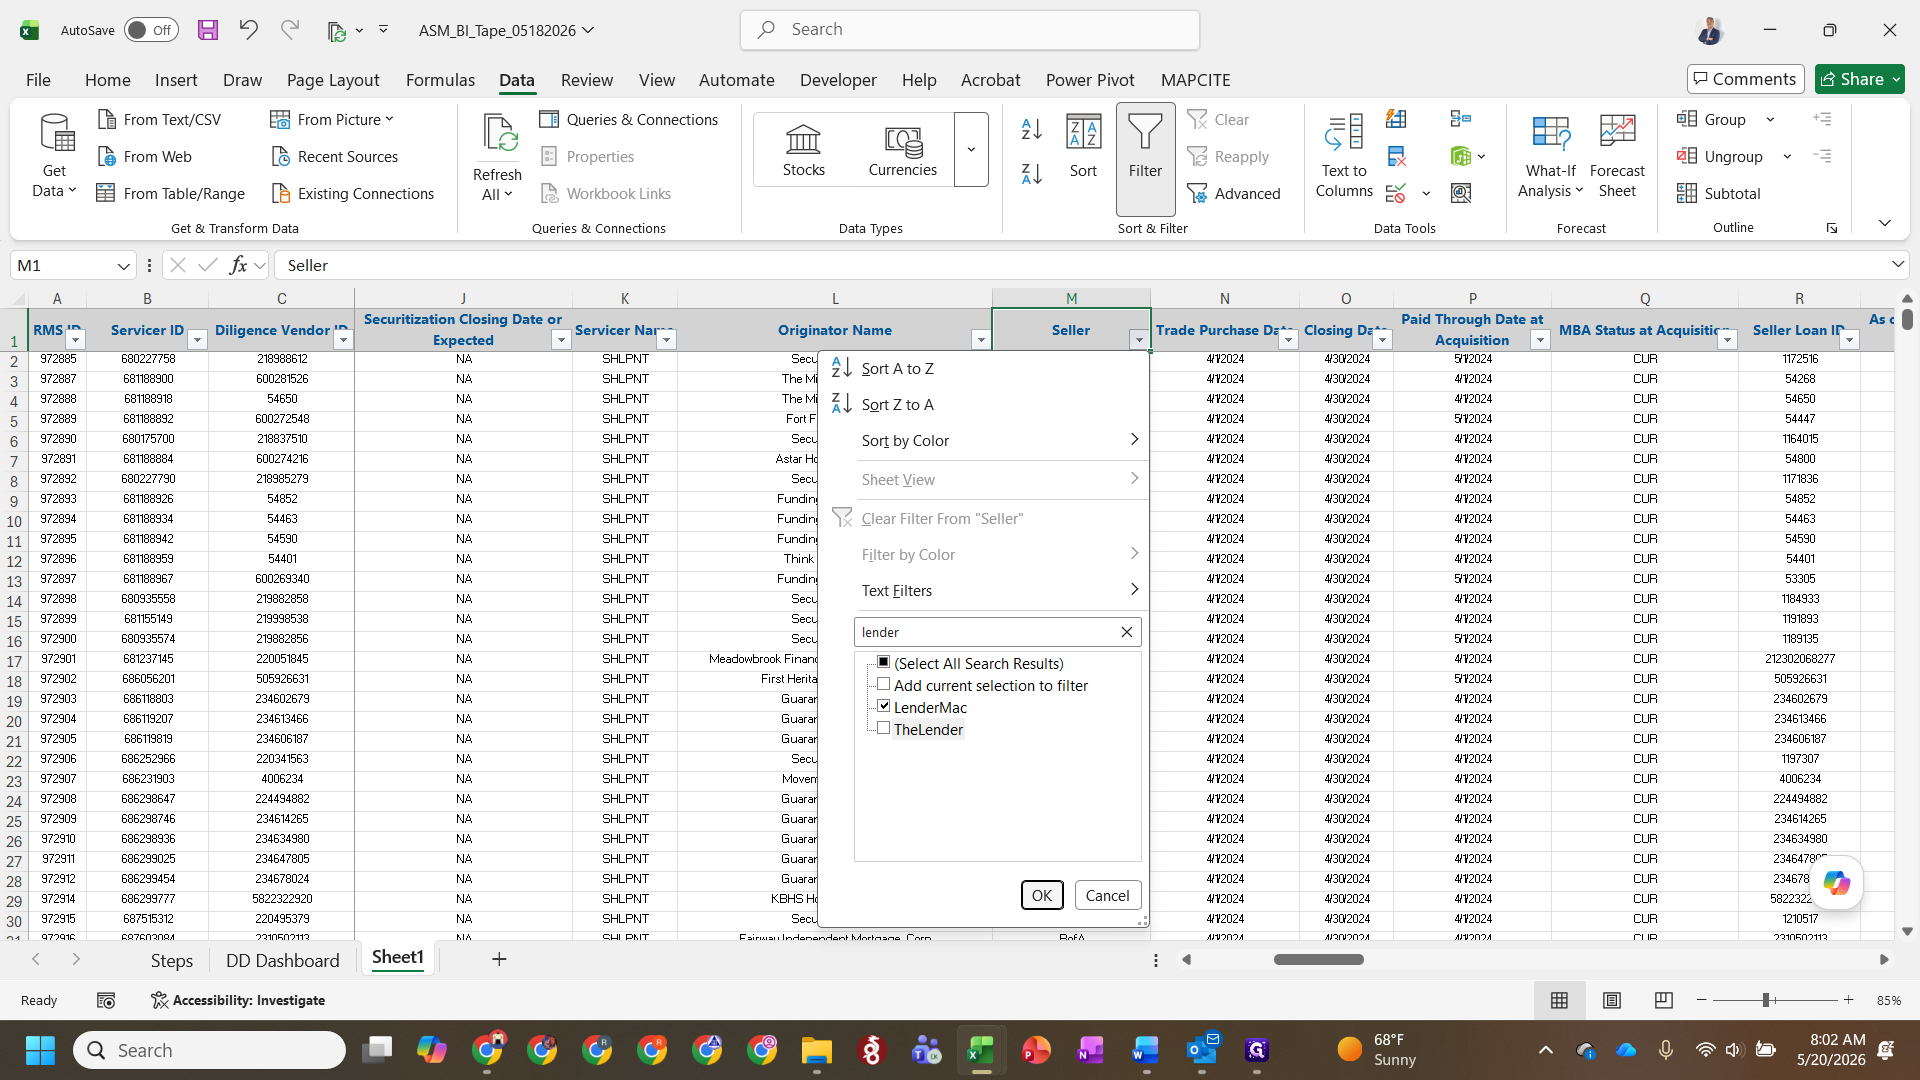The image size is (1920, 1080).
Task: Open Text to Columns wizard
Action: click(1344, 155)
